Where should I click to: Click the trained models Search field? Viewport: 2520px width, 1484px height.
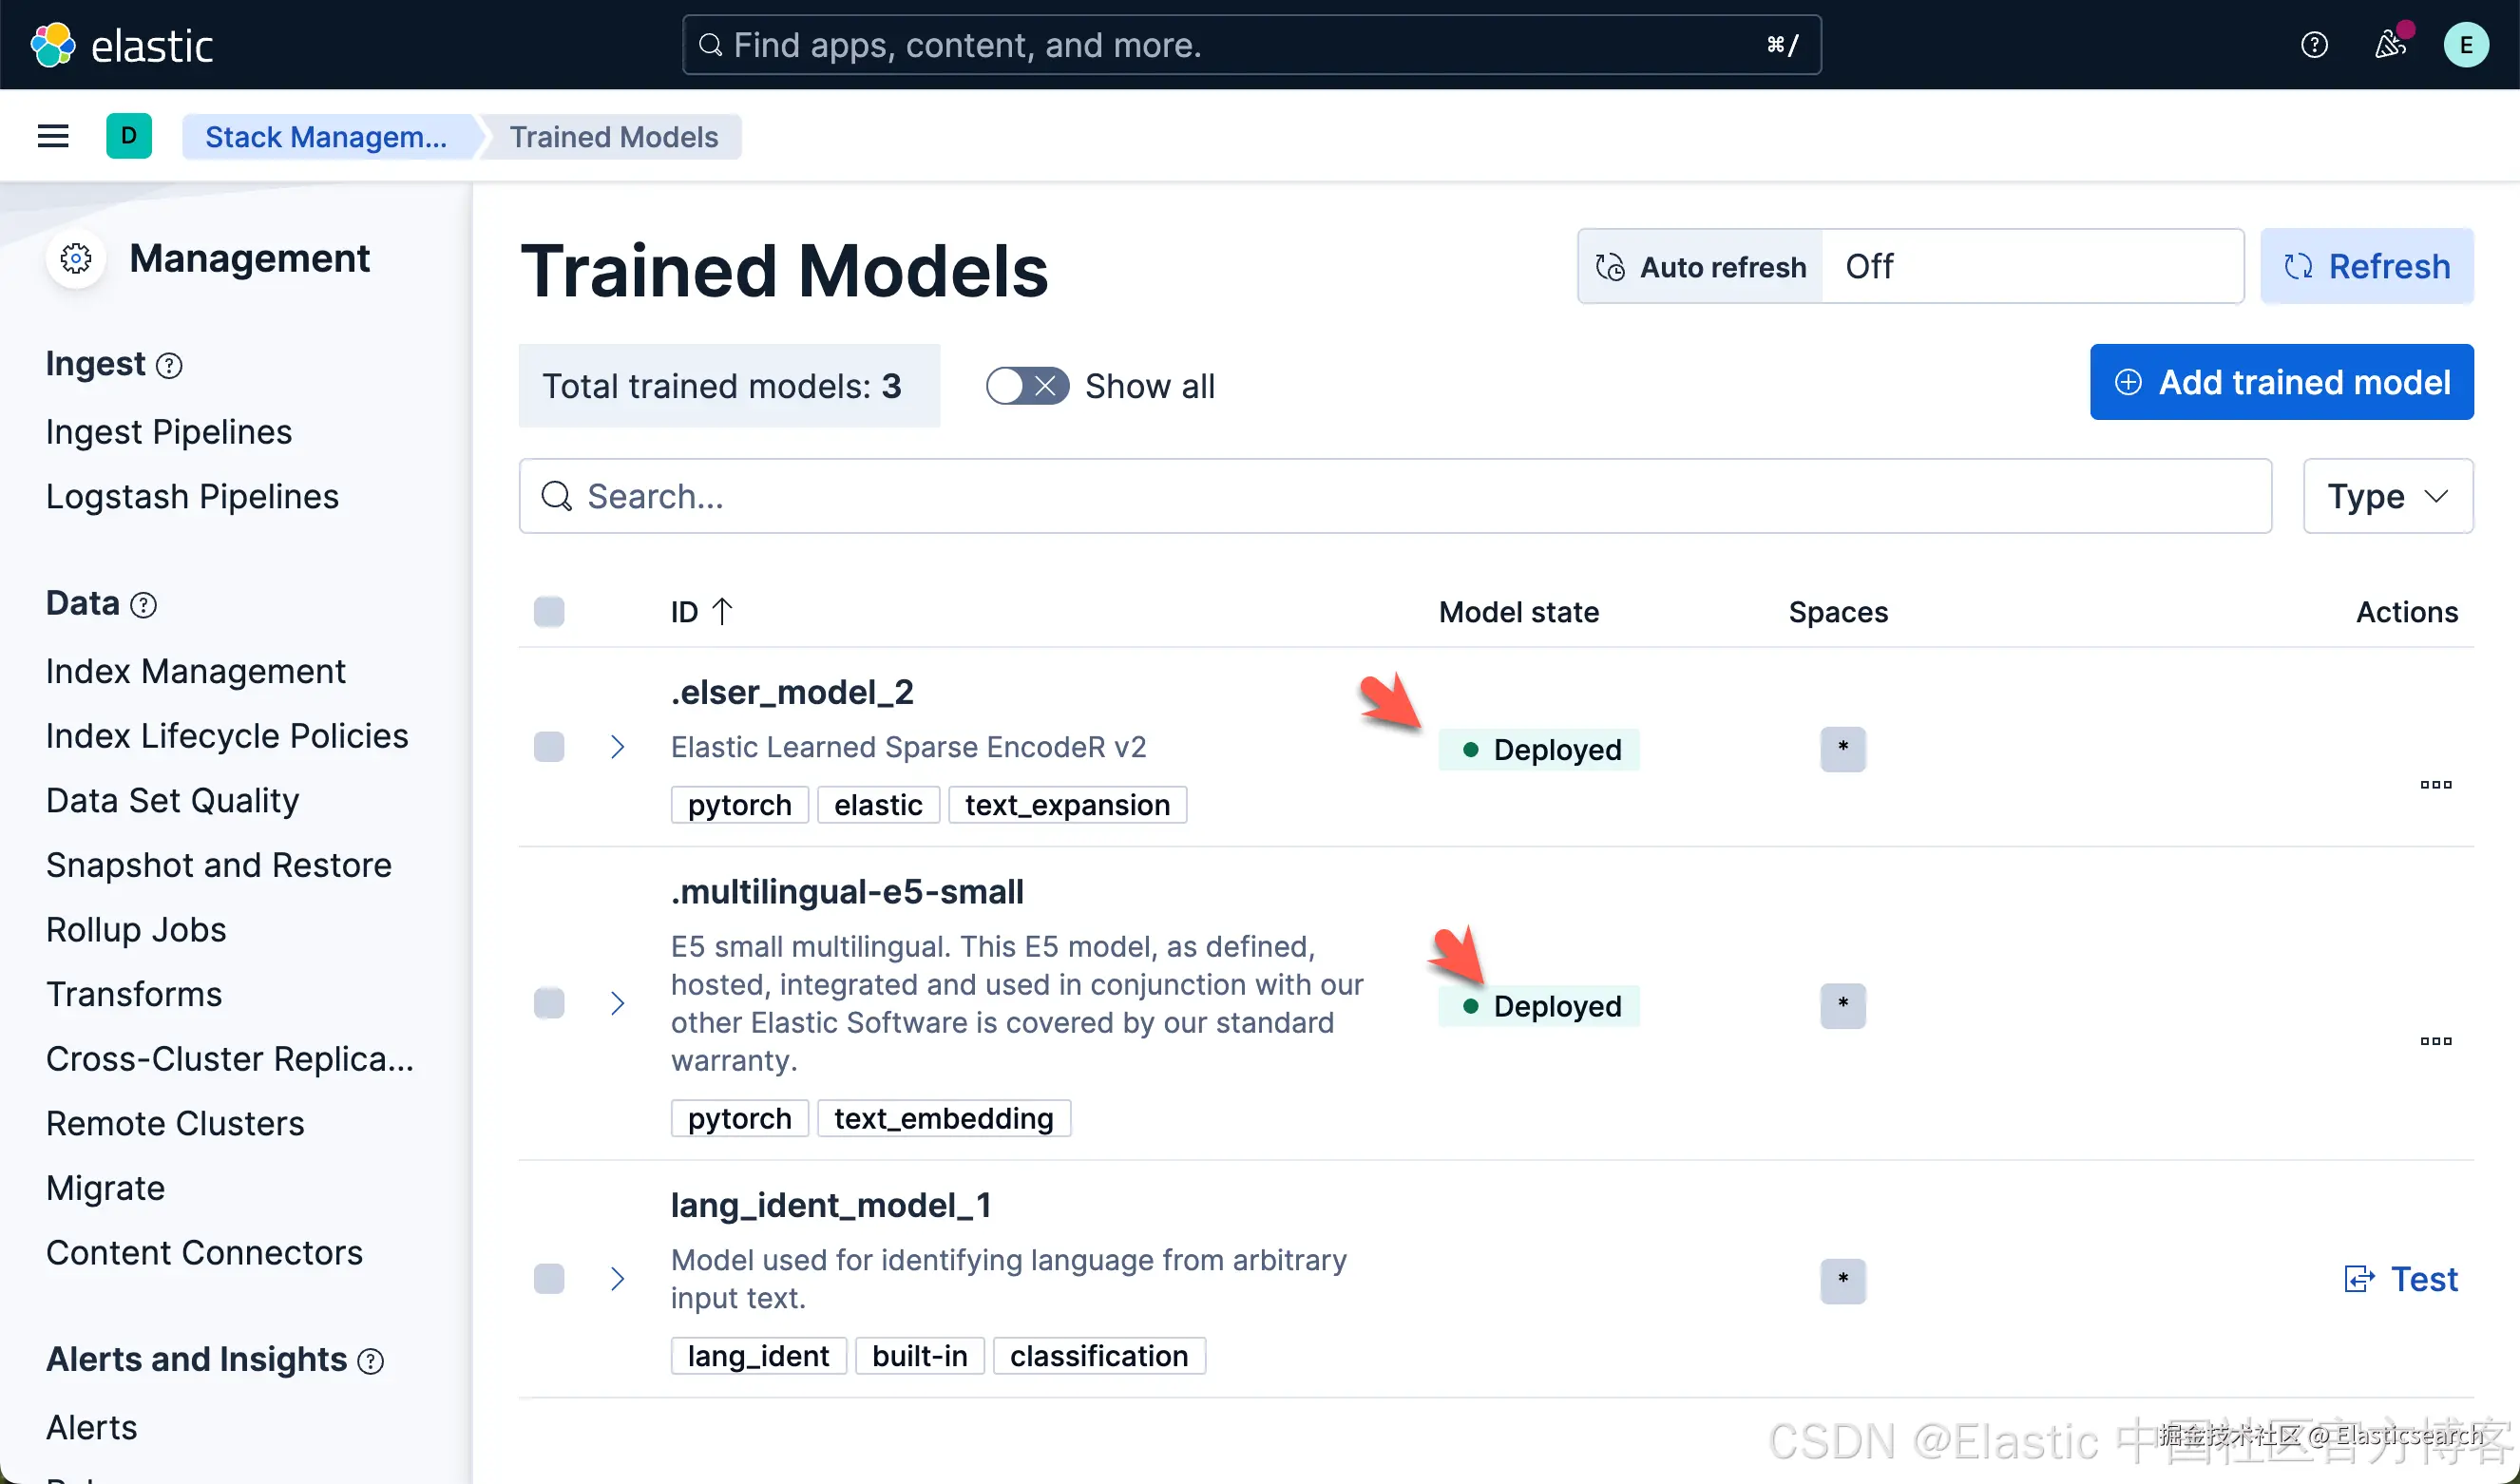coord(1394,496)
